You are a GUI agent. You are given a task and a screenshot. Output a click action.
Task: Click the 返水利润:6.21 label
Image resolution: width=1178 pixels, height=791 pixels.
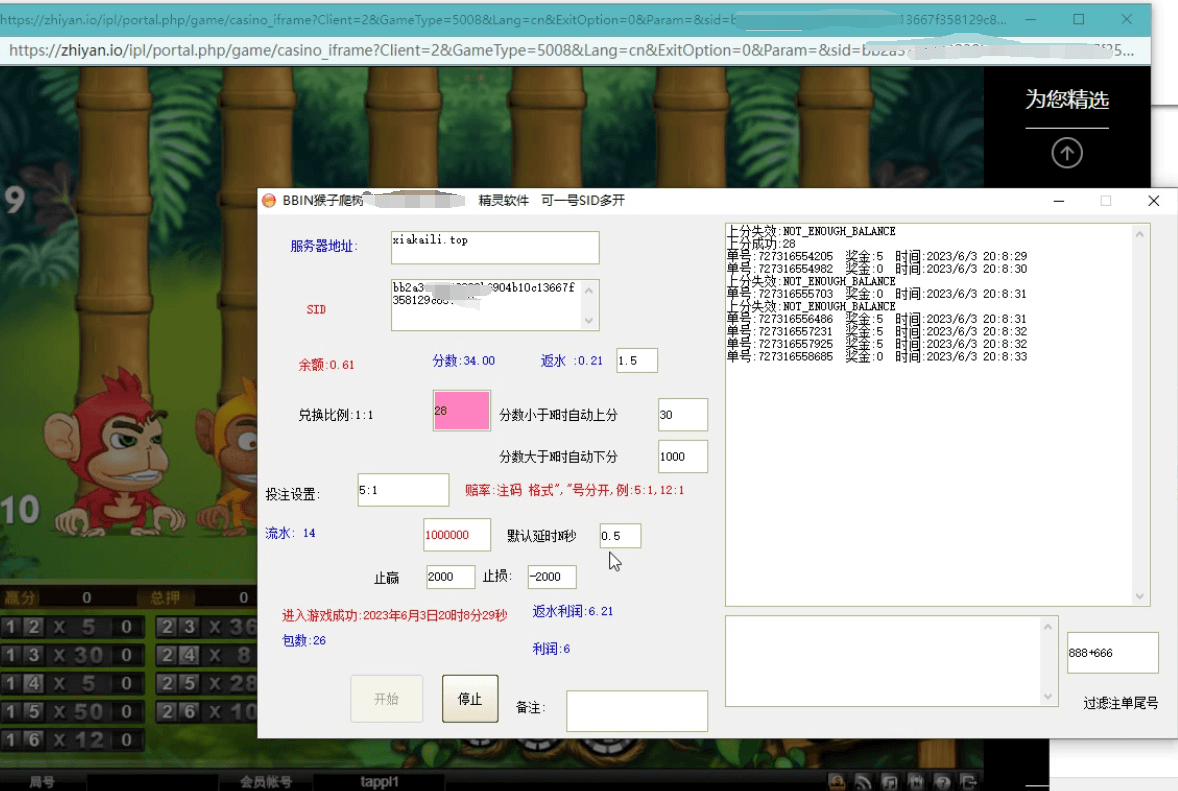tap(572, 611)
